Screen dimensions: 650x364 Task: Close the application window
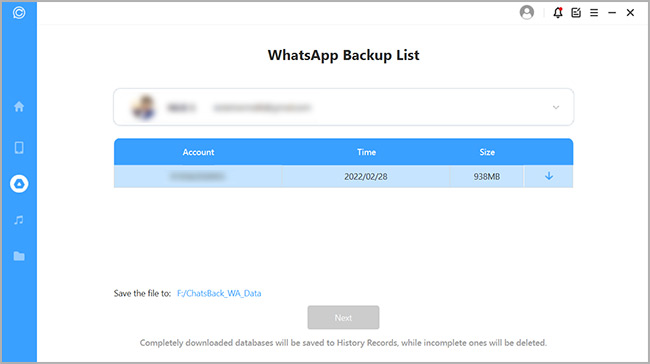pos(631,13)
